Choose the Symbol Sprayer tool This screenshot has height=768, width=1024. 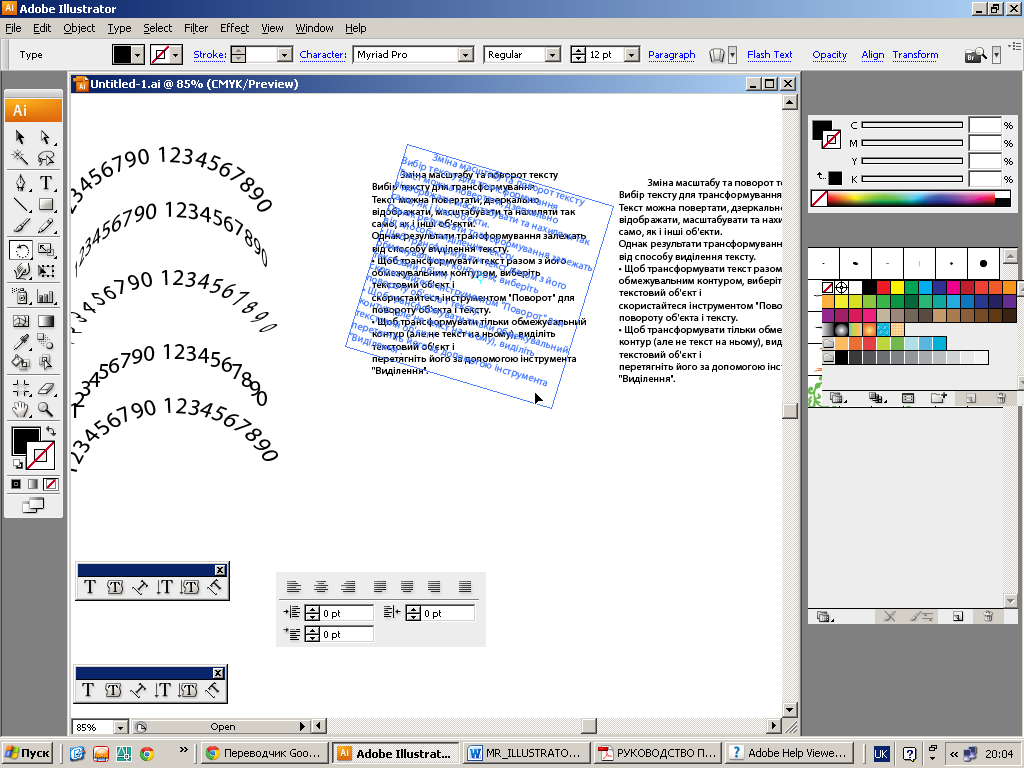tap(20, 296)
